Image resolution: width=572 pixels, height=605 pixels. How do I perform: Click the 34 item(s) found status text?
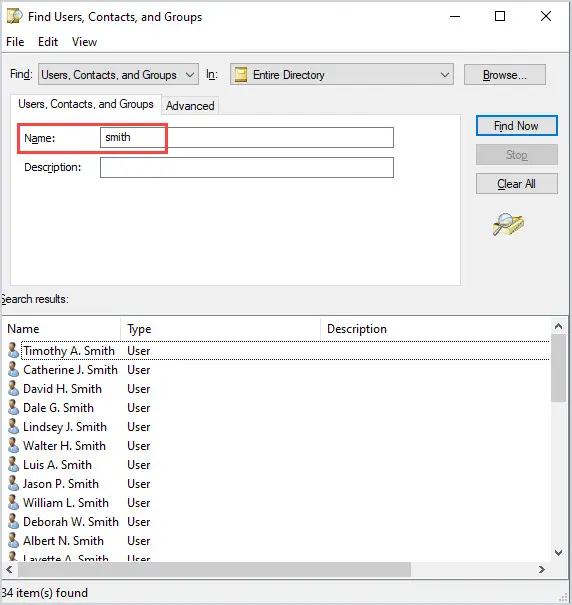tap(44, 592)
